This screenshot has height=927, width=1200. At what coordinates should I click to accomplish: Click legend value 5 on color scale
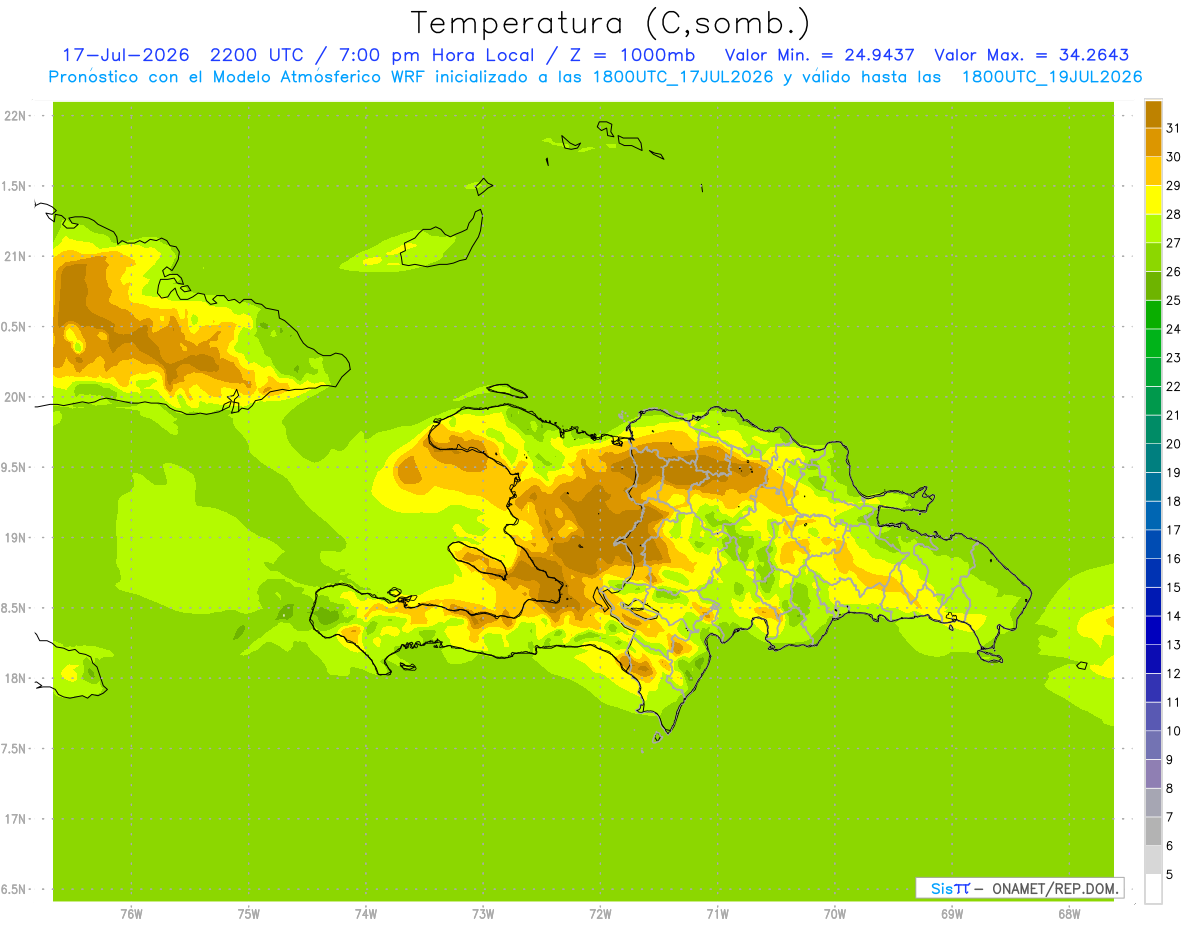[1170, 875]
